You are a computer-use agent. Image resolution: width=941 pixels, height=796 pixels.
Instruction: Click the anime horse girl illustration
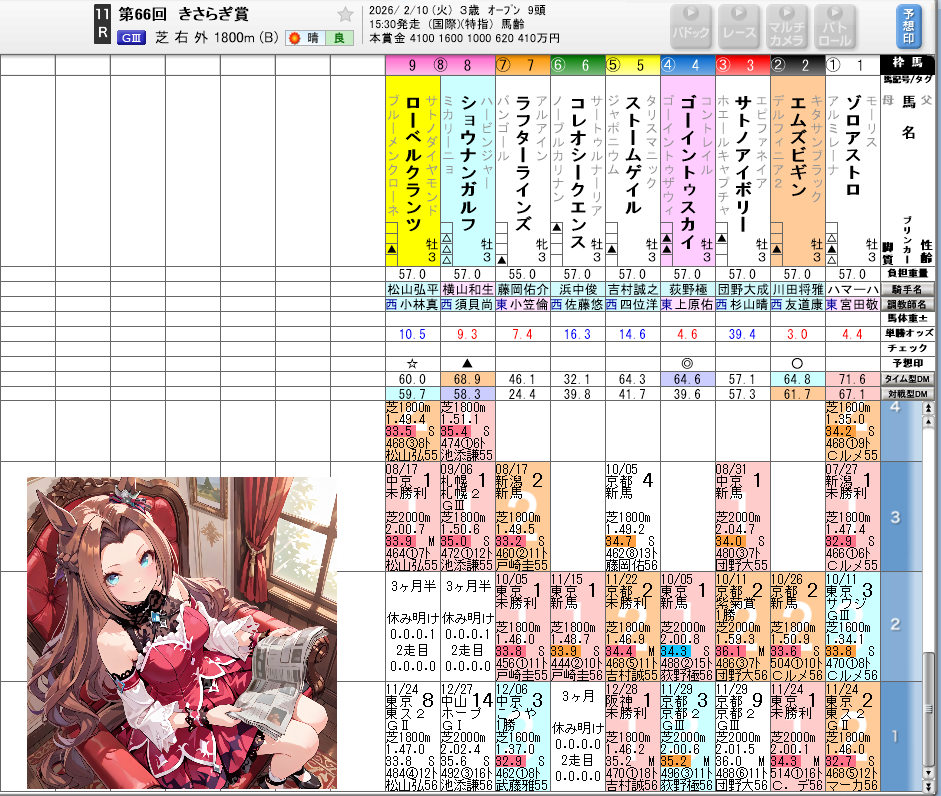pos(182,632)
